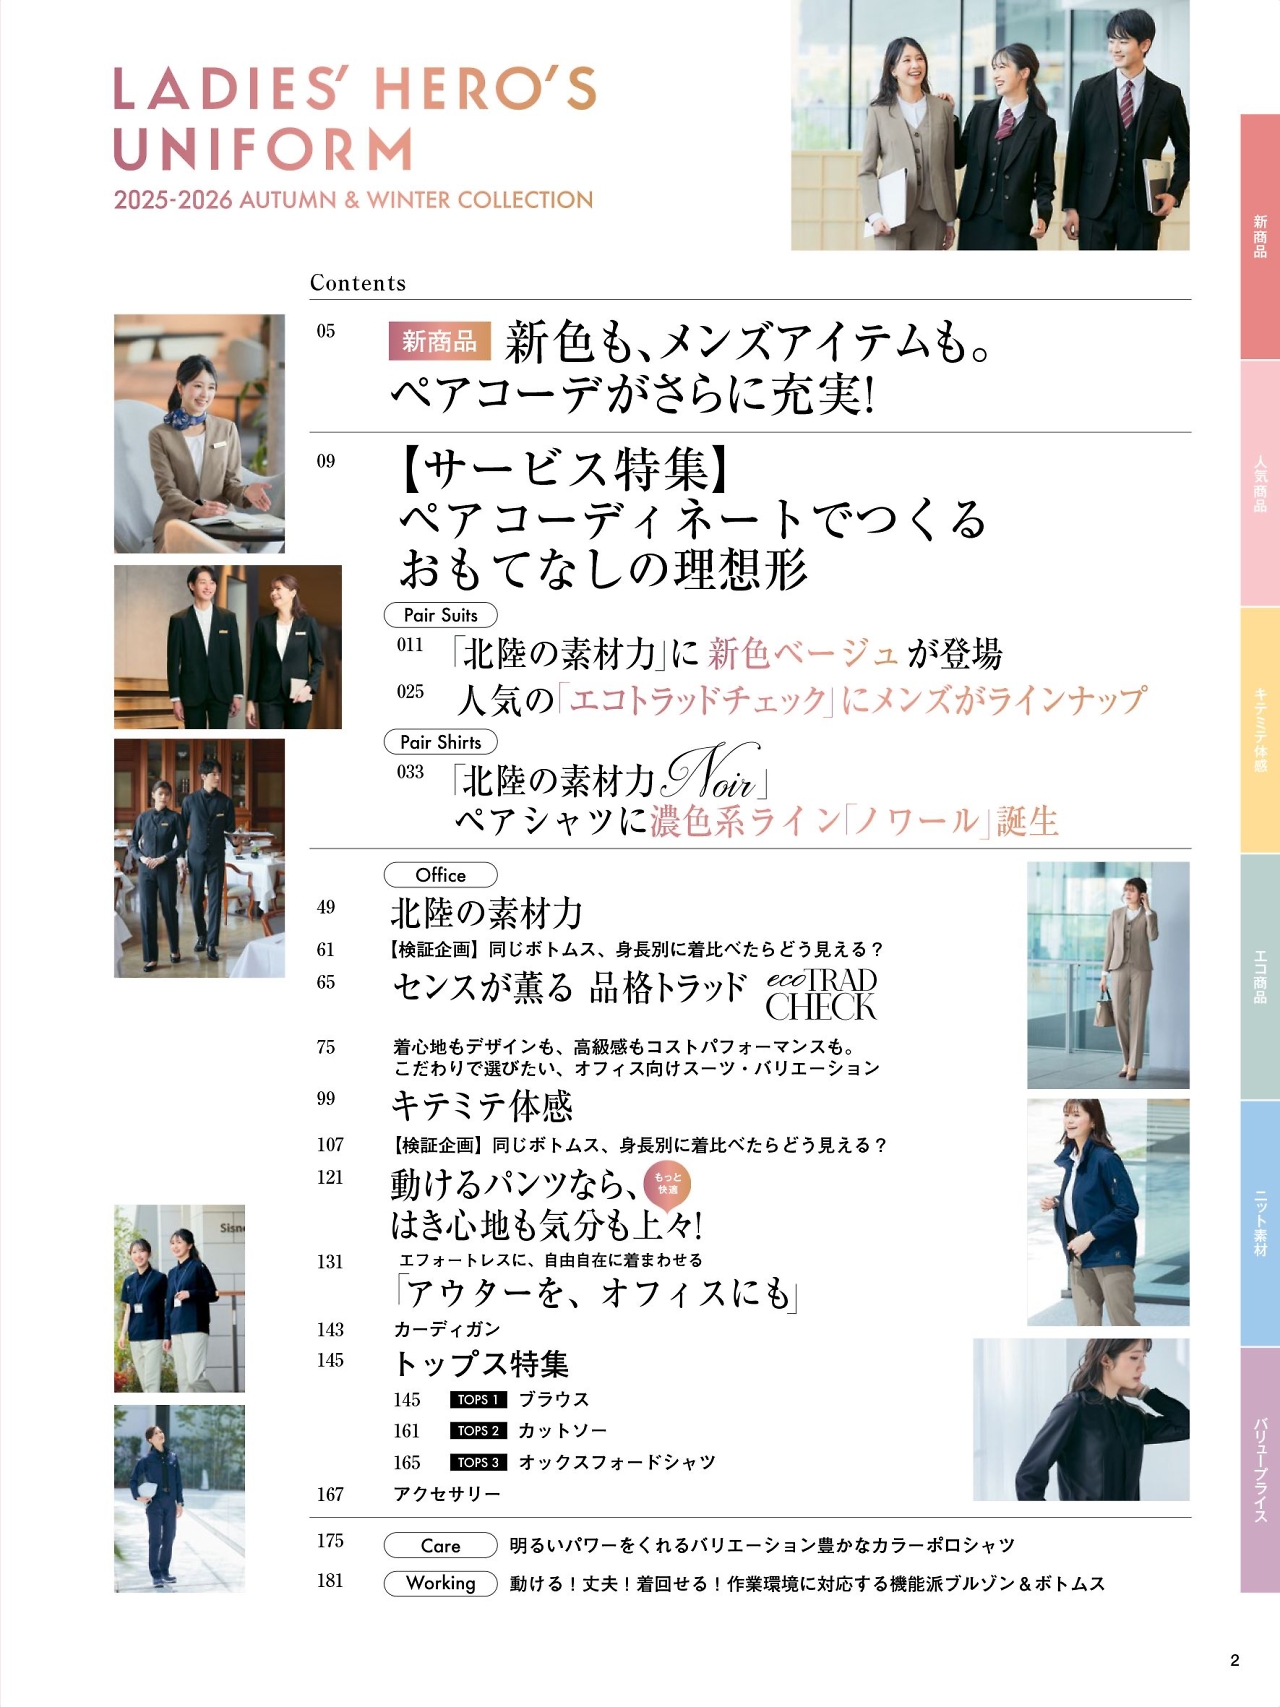
Task: Click the もっと快適 pink bubble badge
Action: [x=667, y=1183]
